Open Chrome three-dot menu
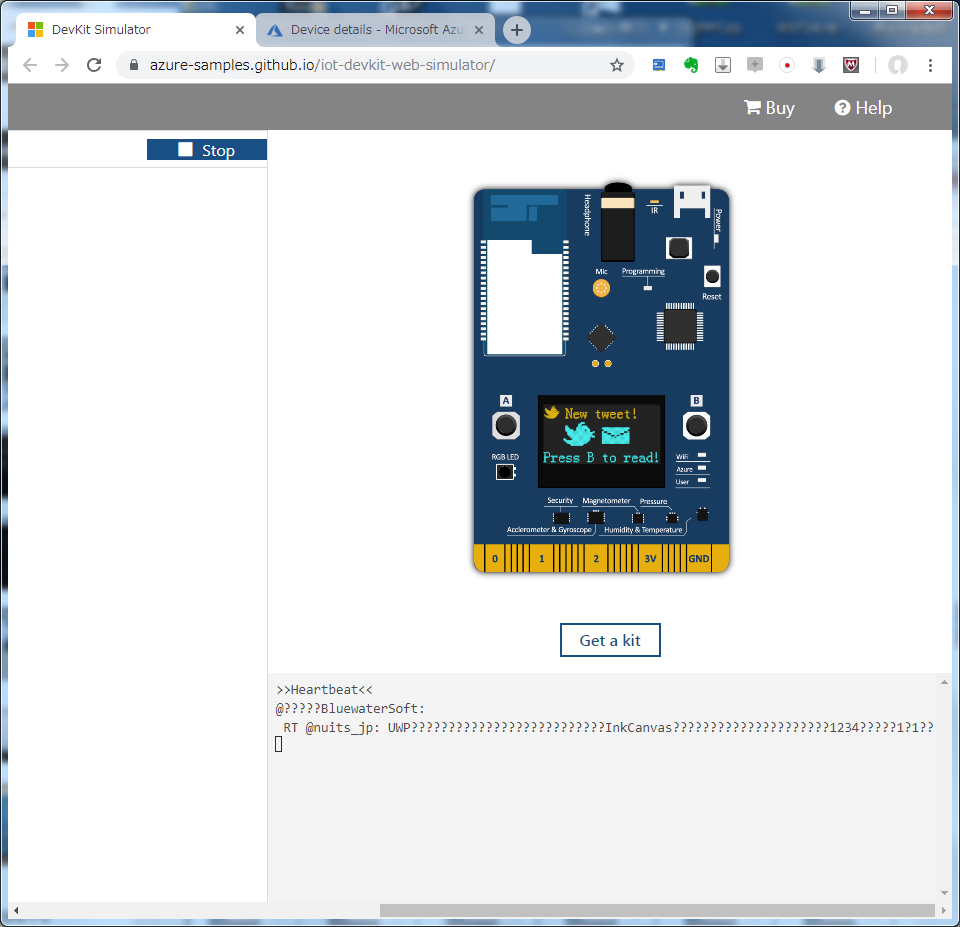 pos(930,65)
